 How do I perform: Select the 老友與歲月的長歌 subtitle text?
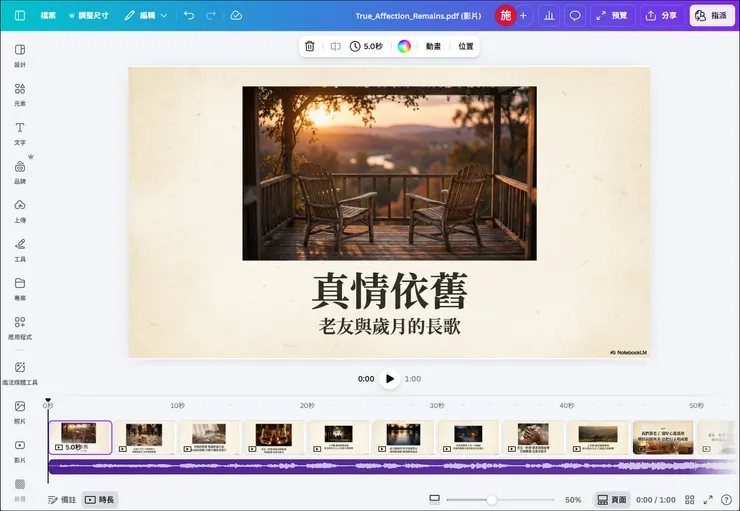pos(390,326)
